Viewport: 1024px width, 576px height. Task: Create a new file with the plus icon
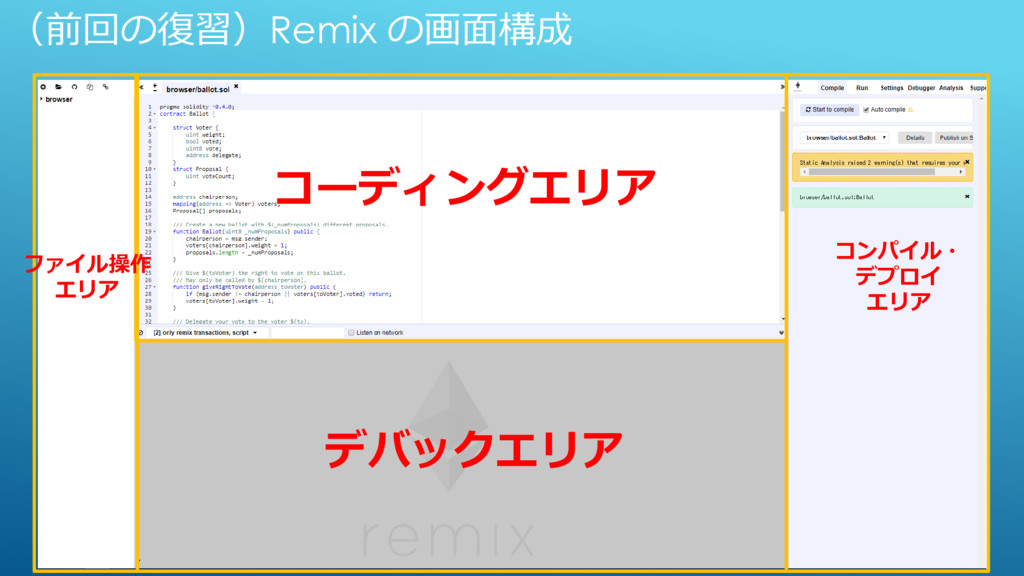(x=43, y=86)
